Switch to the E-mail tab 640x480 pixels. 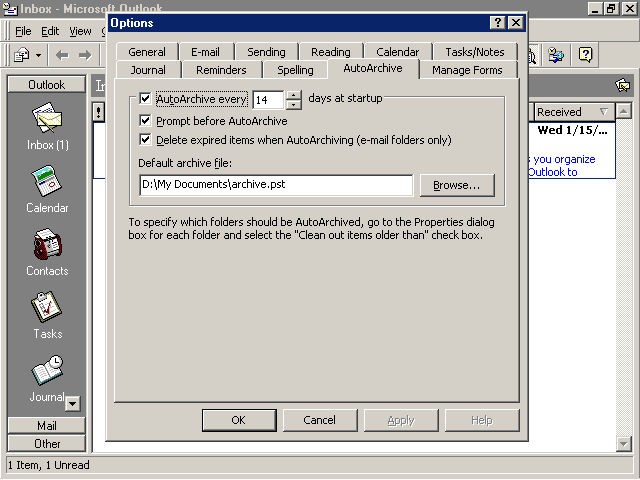(205, 52)
